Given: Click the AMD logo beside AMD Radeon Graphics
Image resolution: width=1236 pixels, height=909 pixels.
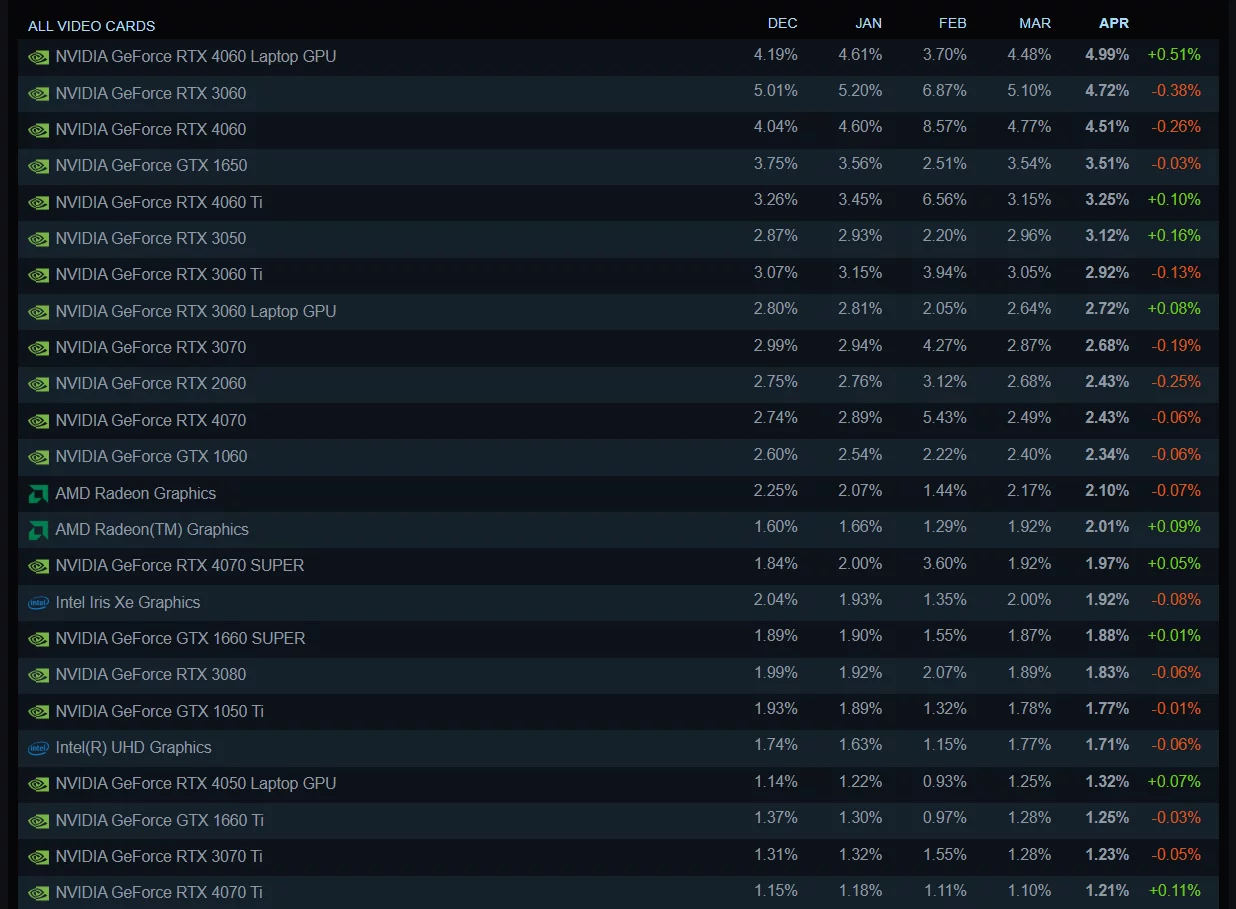Looking at the screenshot, I should click(38, 493).
